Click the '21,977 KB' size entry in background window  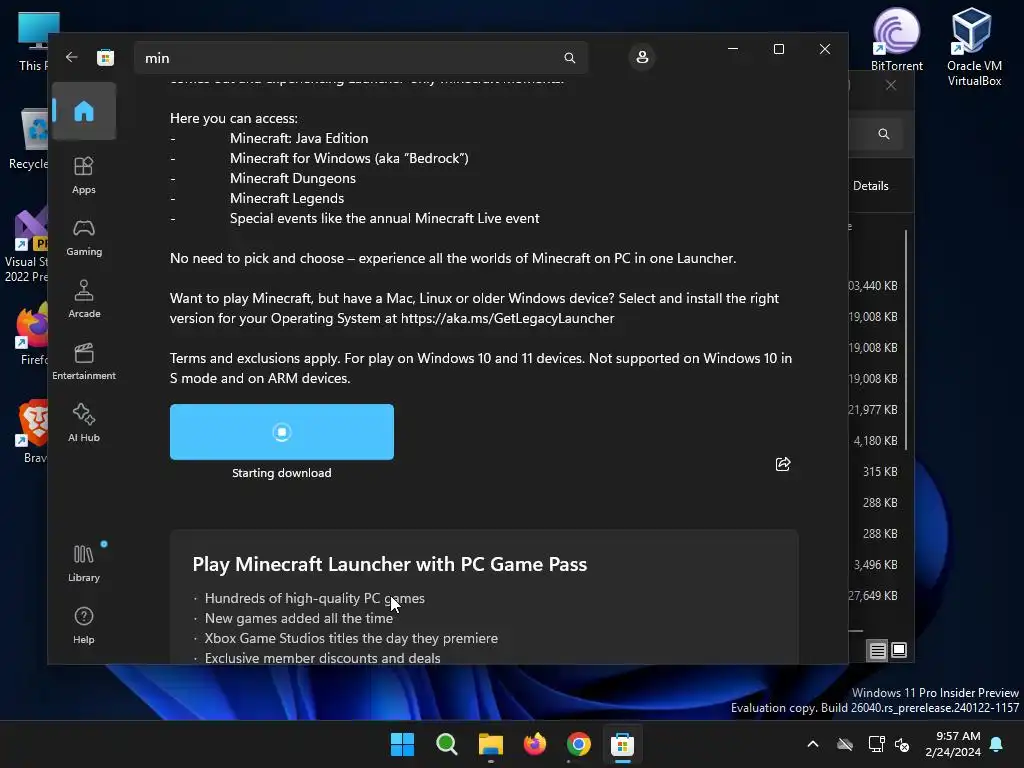873,410
